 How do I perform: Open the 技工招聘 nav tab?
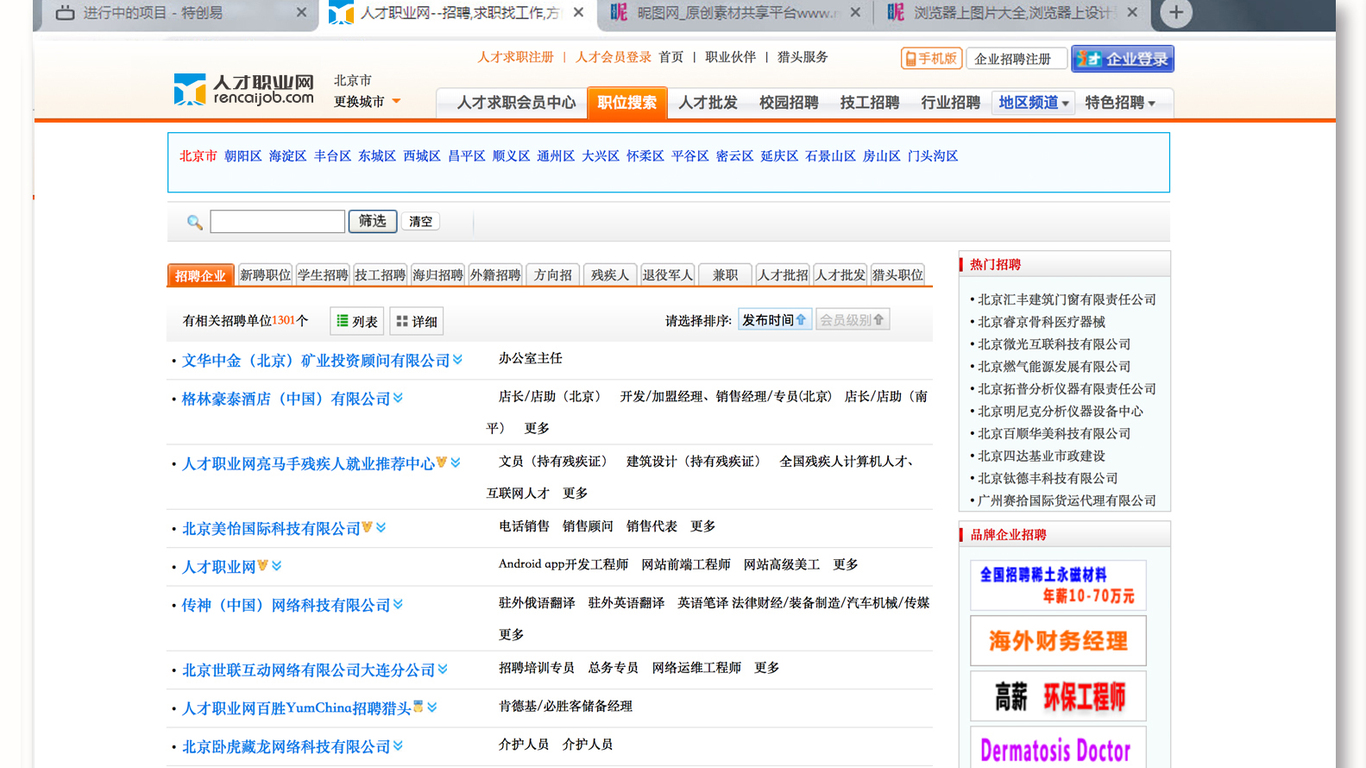pos(869,102)
